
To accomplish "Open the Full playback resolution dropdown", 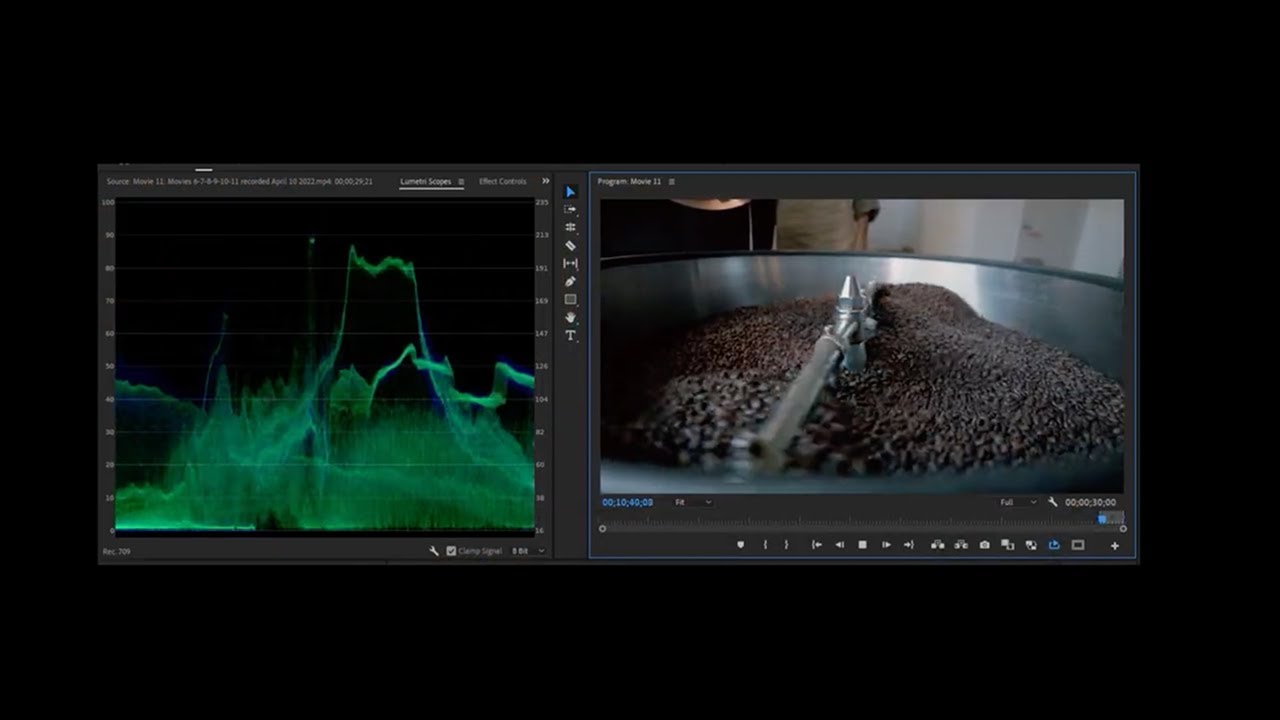I will 1018,502.
